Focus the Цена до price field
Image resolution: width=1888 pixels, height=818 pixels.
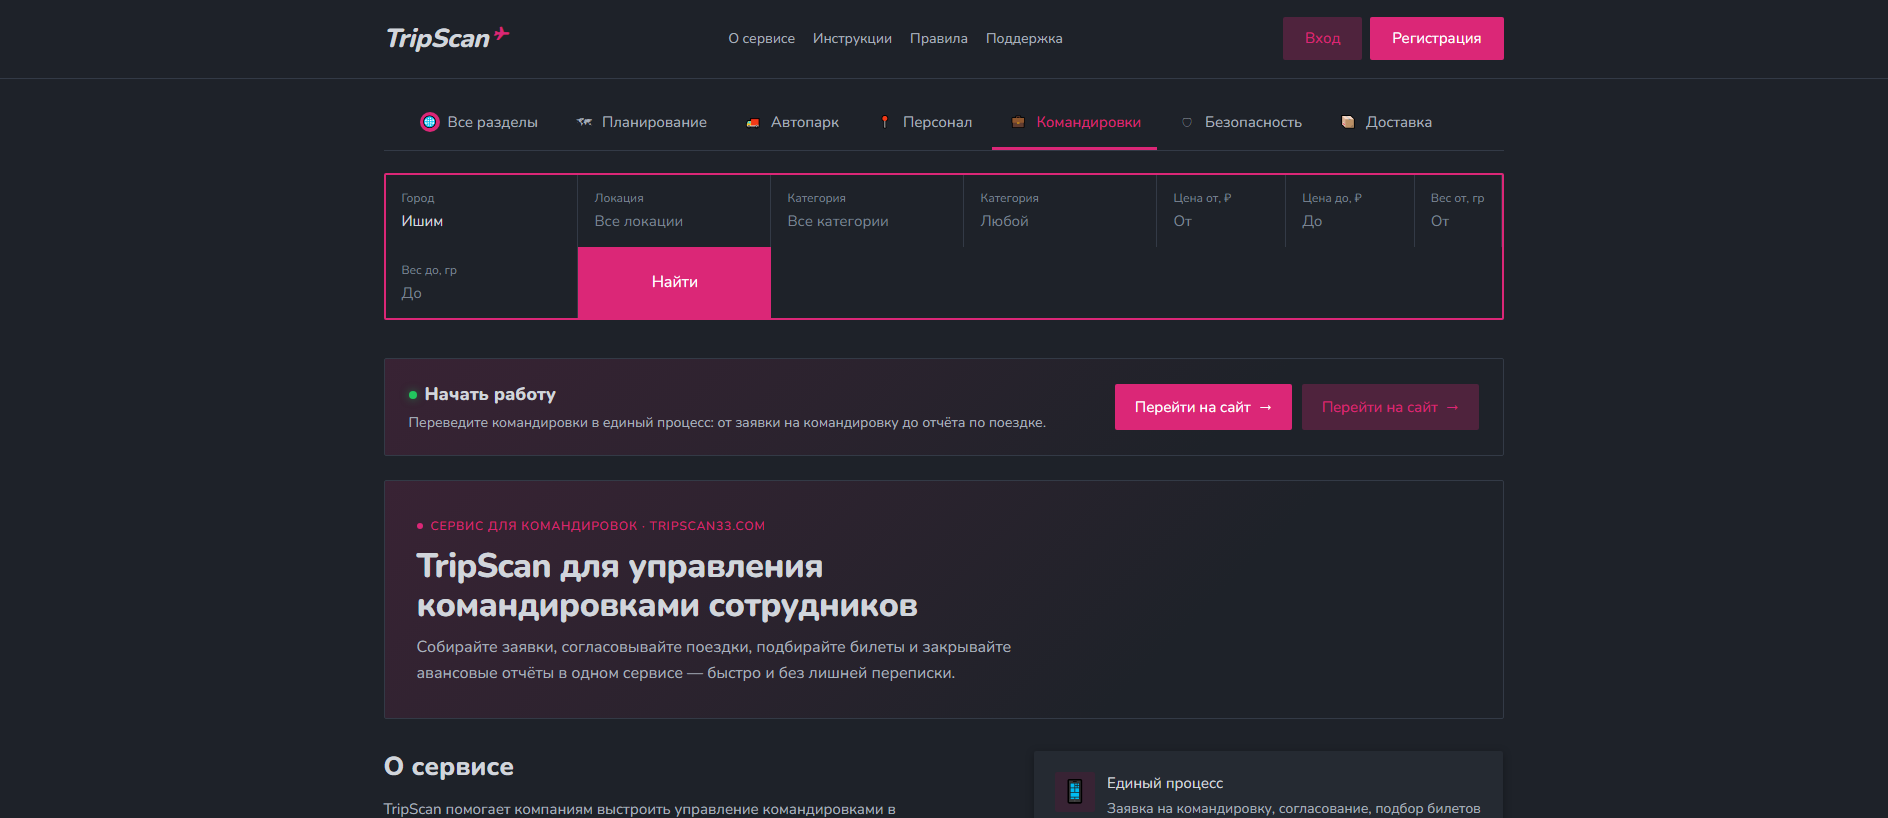pos(1350,211)
